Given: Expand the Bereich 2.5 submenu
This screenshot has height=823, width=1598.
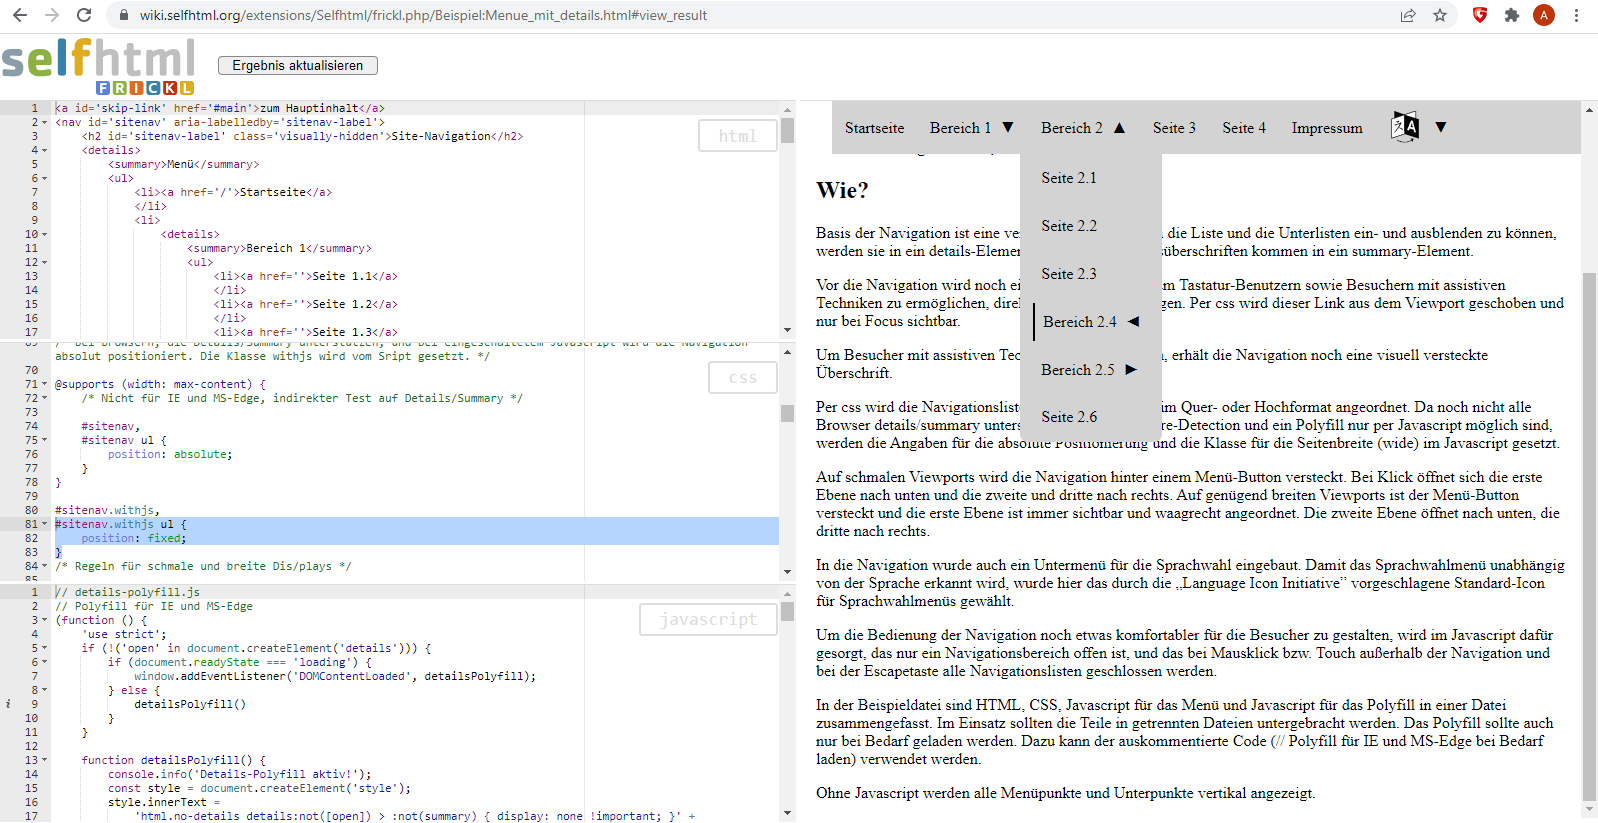Looking at the screenshot, I should [x=1089, y=370].
